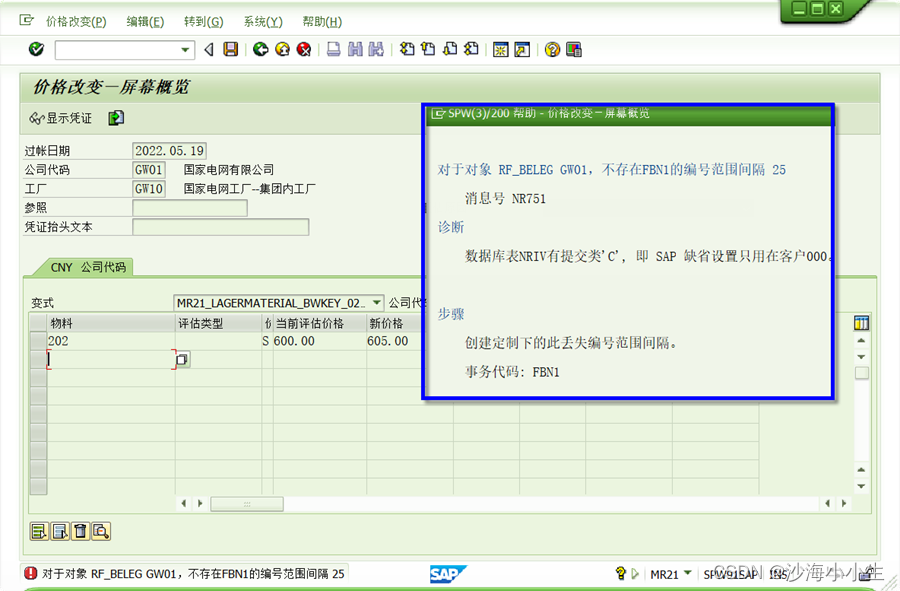Open the 系统(Y) menu
Image resolution: width=900 pixels, height=591 pixels.
(262, 20)
